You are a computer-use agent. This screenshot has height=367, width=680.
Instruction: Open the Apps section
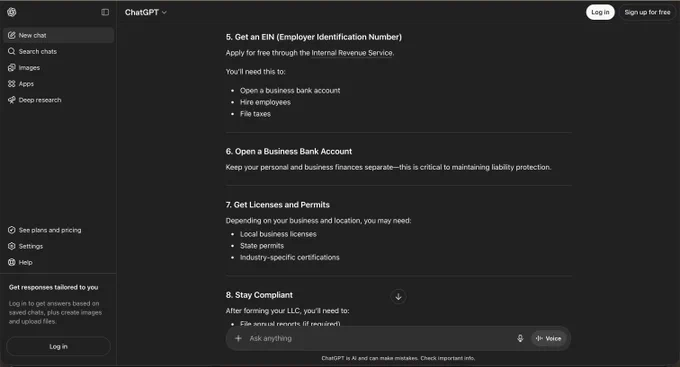point(59,84)
